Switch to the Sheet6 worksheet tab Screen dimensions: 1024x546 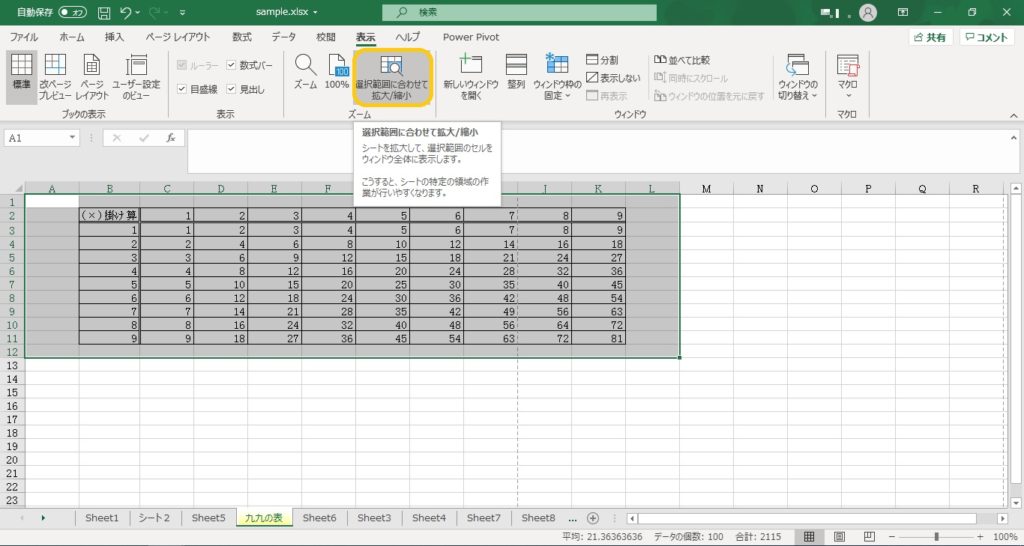tap(319, 518)
